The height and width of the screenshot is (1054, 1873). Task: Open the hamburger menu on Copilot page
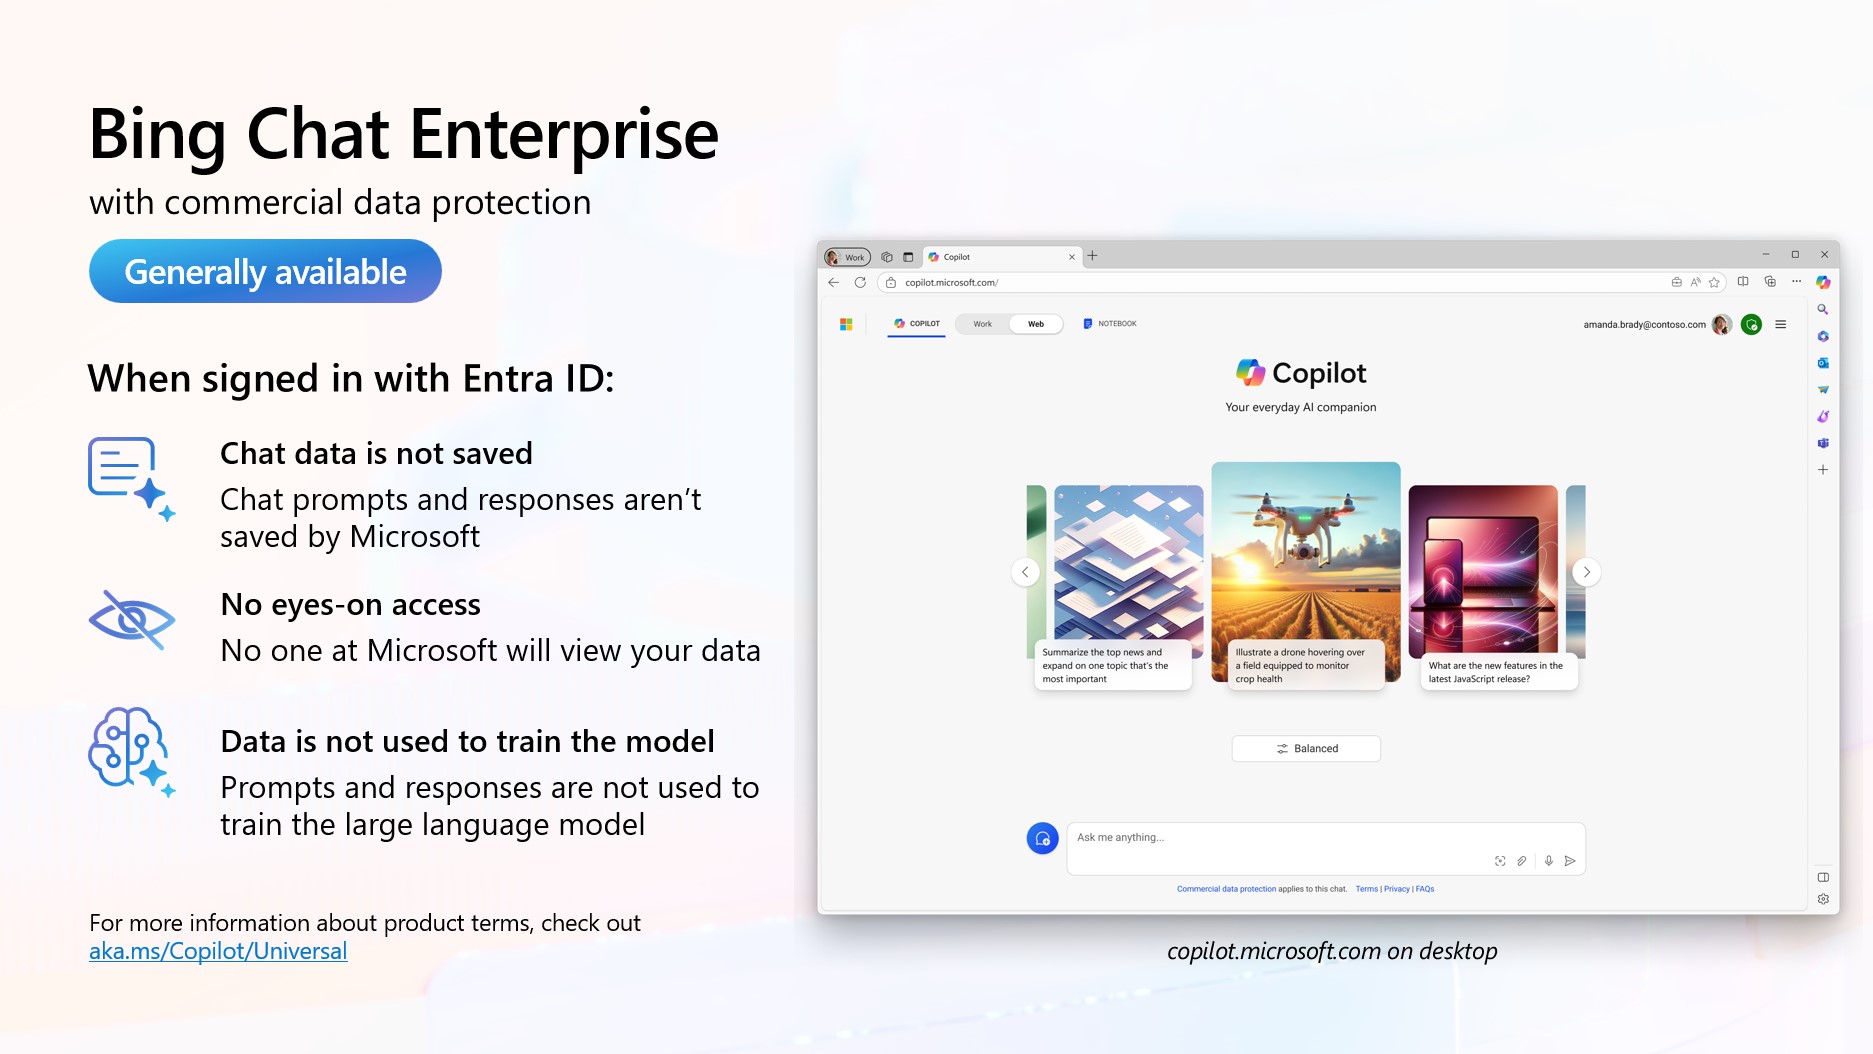pos(1781,324)
